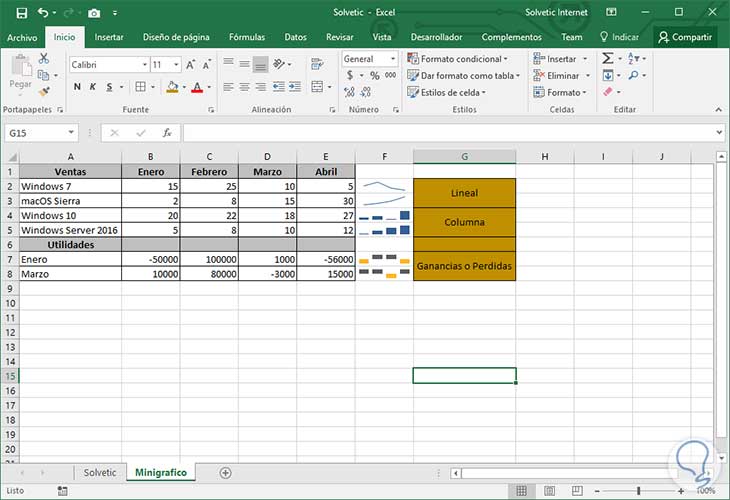
Task: Expand the Estilos de celda menu
Action: point(446,92)
